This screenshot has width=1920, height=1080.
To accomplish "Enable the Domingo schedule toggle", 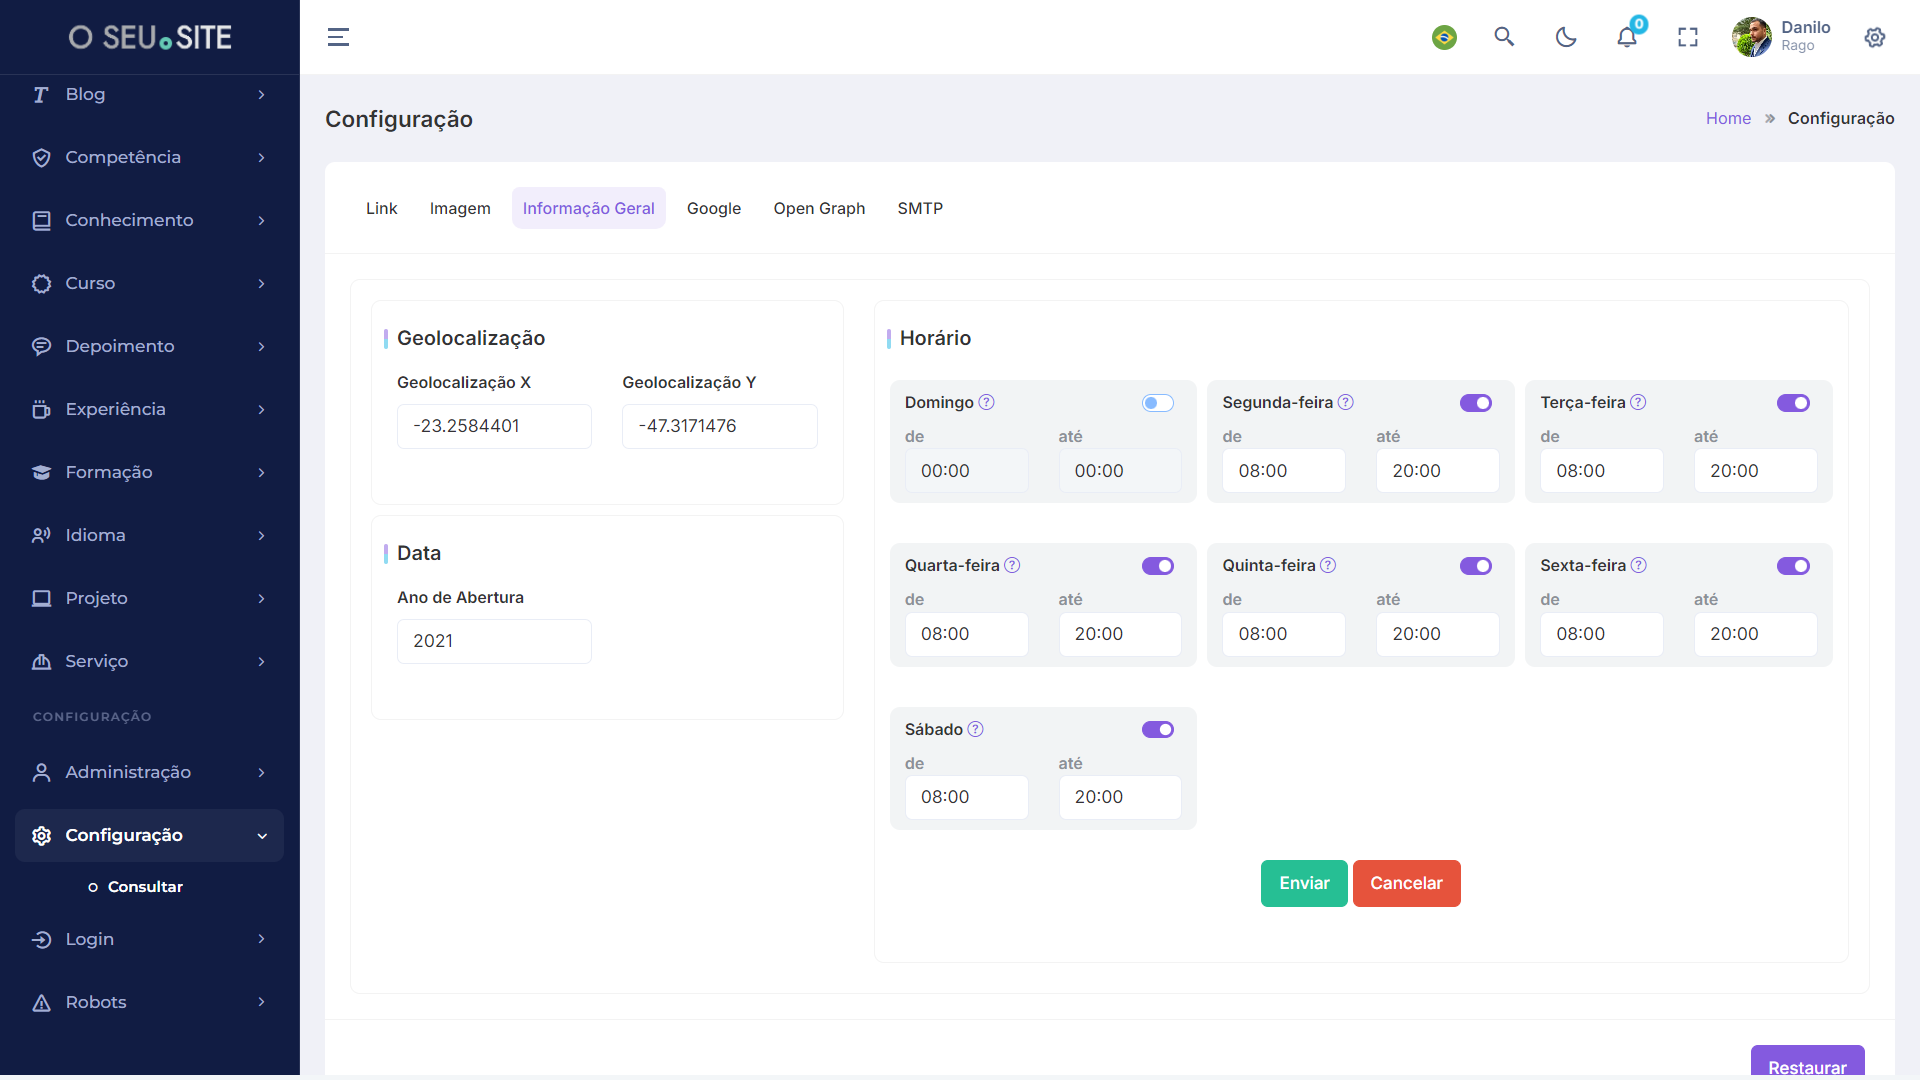I will (1158, 403).
